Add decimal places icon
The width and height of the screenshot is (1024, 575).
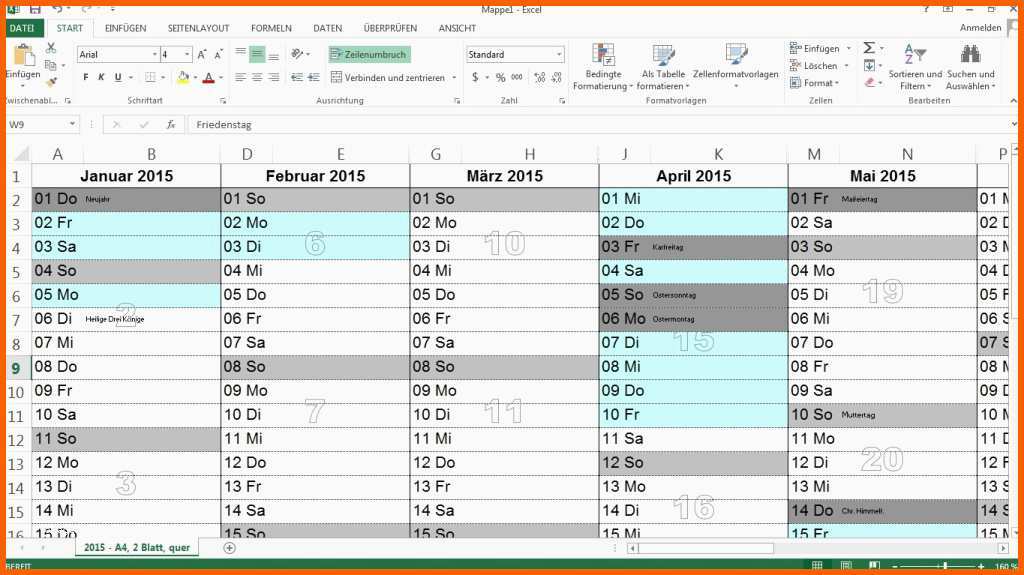539,77
